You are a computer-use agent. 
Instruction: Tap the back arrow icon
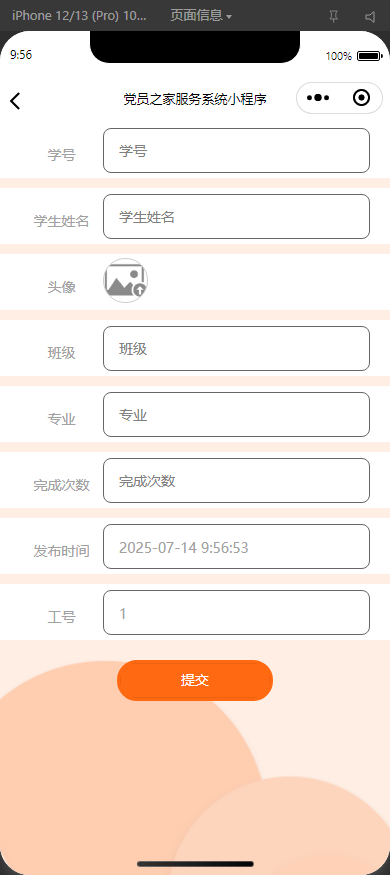(x=15, y=101)
